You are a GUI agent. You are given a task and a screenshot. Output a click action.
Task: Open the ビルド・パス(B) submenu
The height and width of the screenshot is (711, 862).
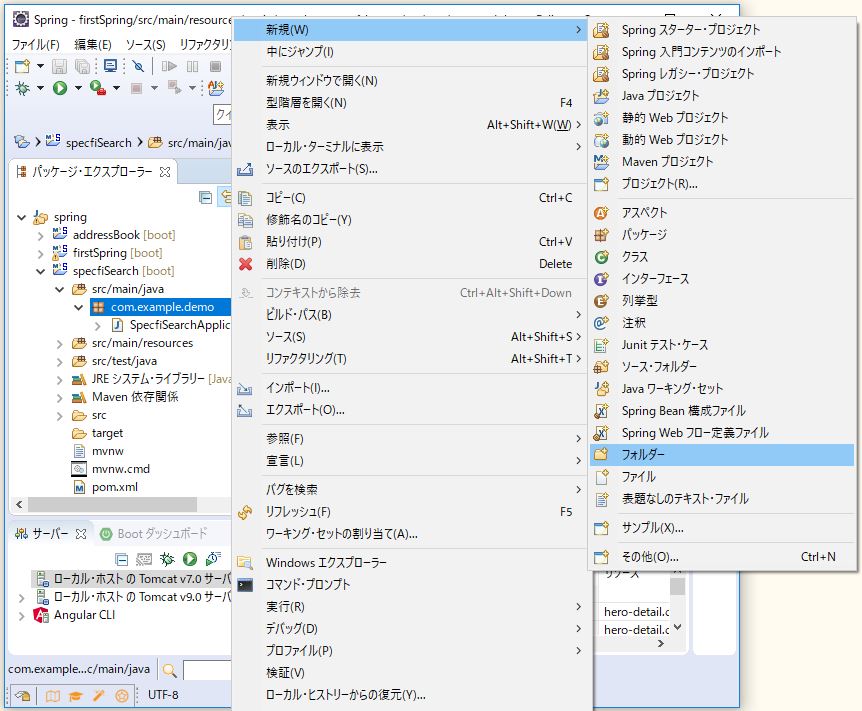(410, 315)
